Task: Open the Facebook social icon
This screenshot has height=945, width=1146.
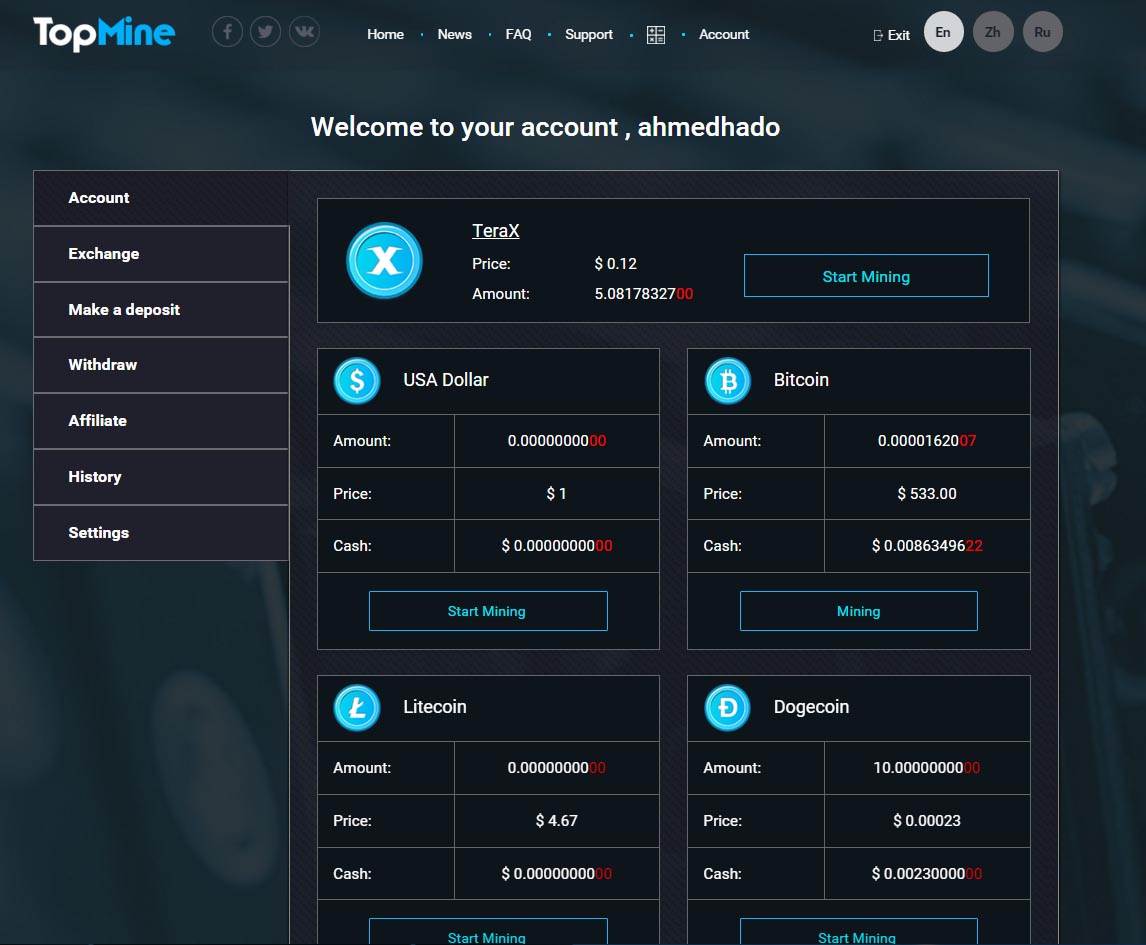Action: (x=227, y=31)
